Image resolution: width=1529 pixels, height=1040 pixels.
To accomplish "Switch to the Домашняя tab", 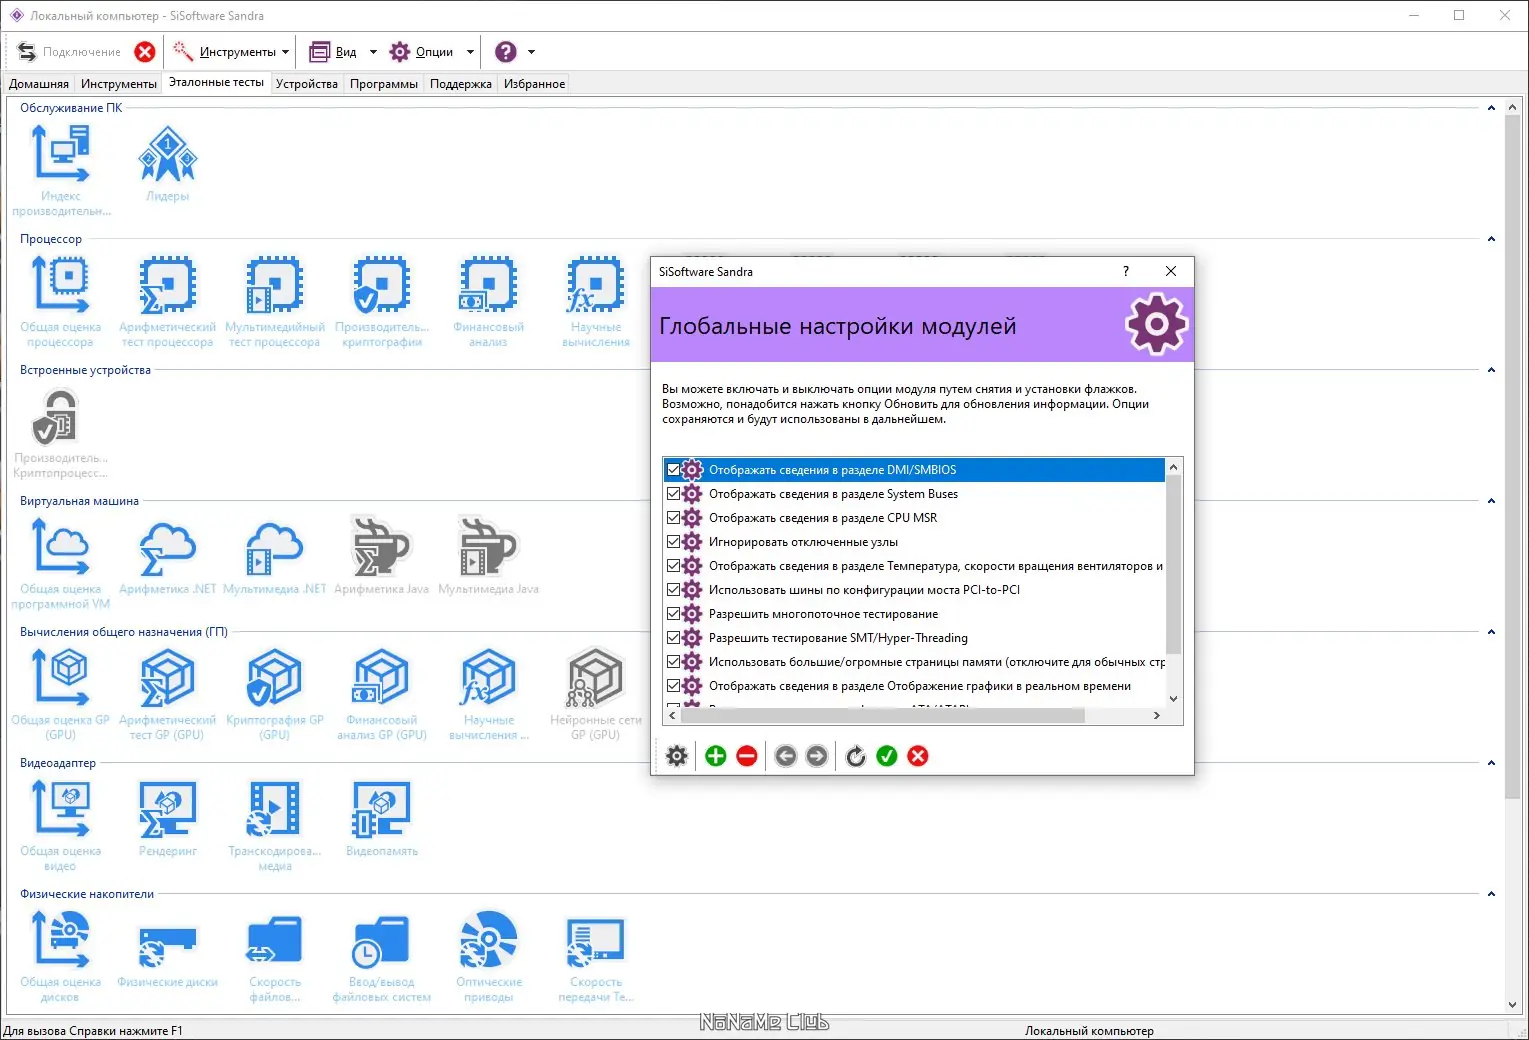I will (x=39, y=84).
